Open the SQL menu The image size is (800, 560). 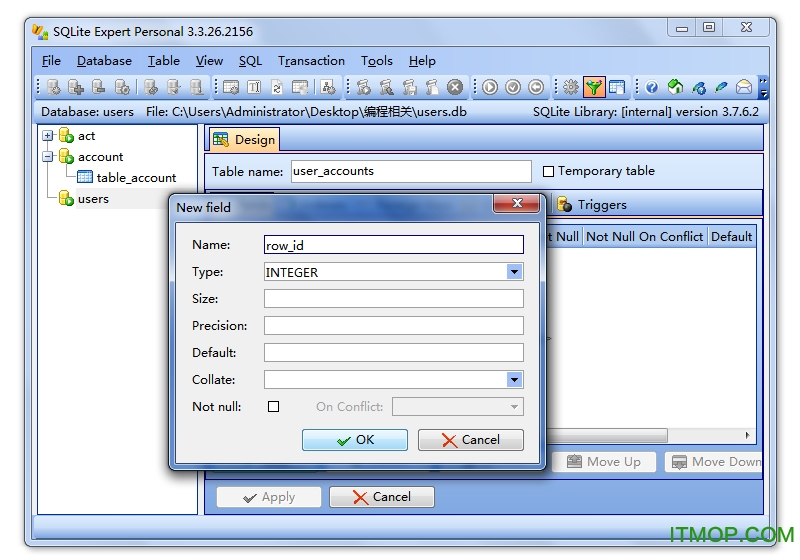(x=250, y=61)
